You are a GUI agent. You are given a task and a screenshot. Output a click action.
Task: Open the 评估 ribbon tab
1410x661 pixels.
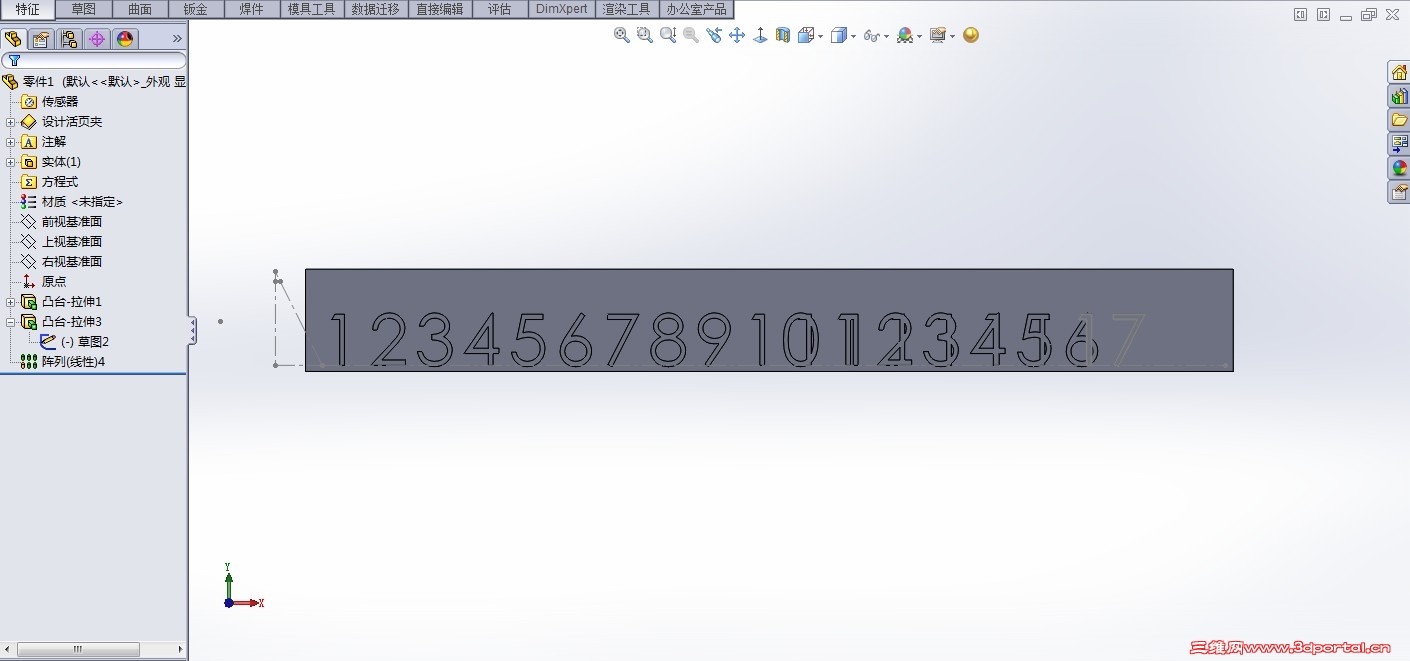click(500, 9)
